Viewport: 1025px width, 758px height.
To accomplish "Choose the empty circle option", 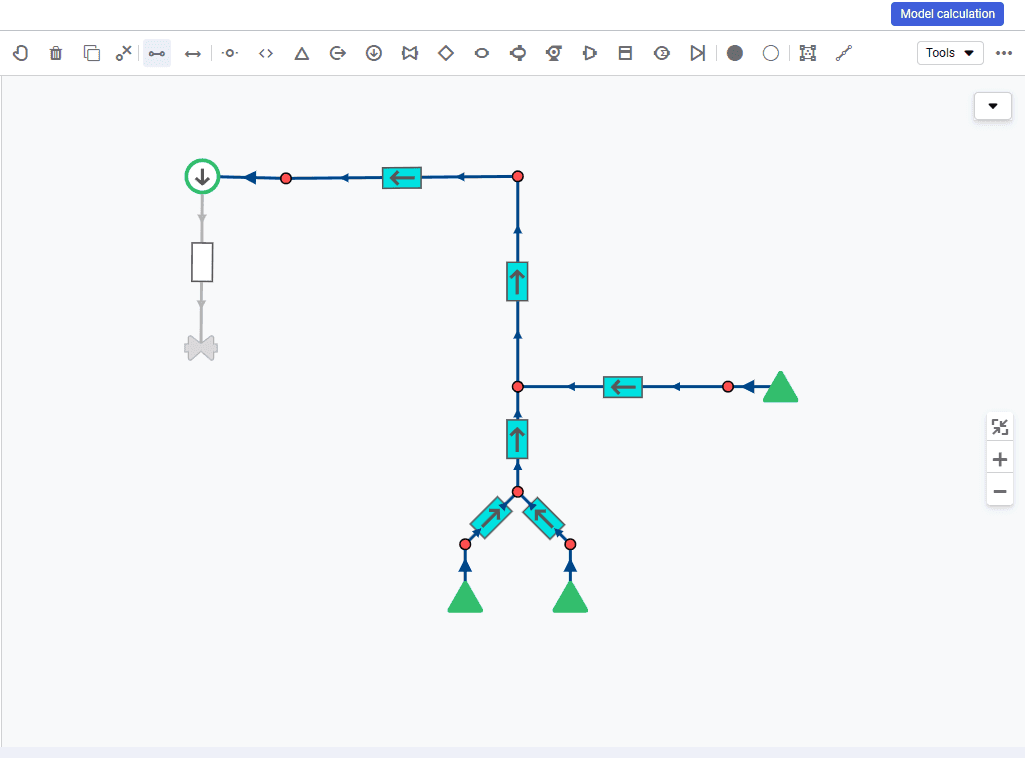I will (x=771, y=53).
